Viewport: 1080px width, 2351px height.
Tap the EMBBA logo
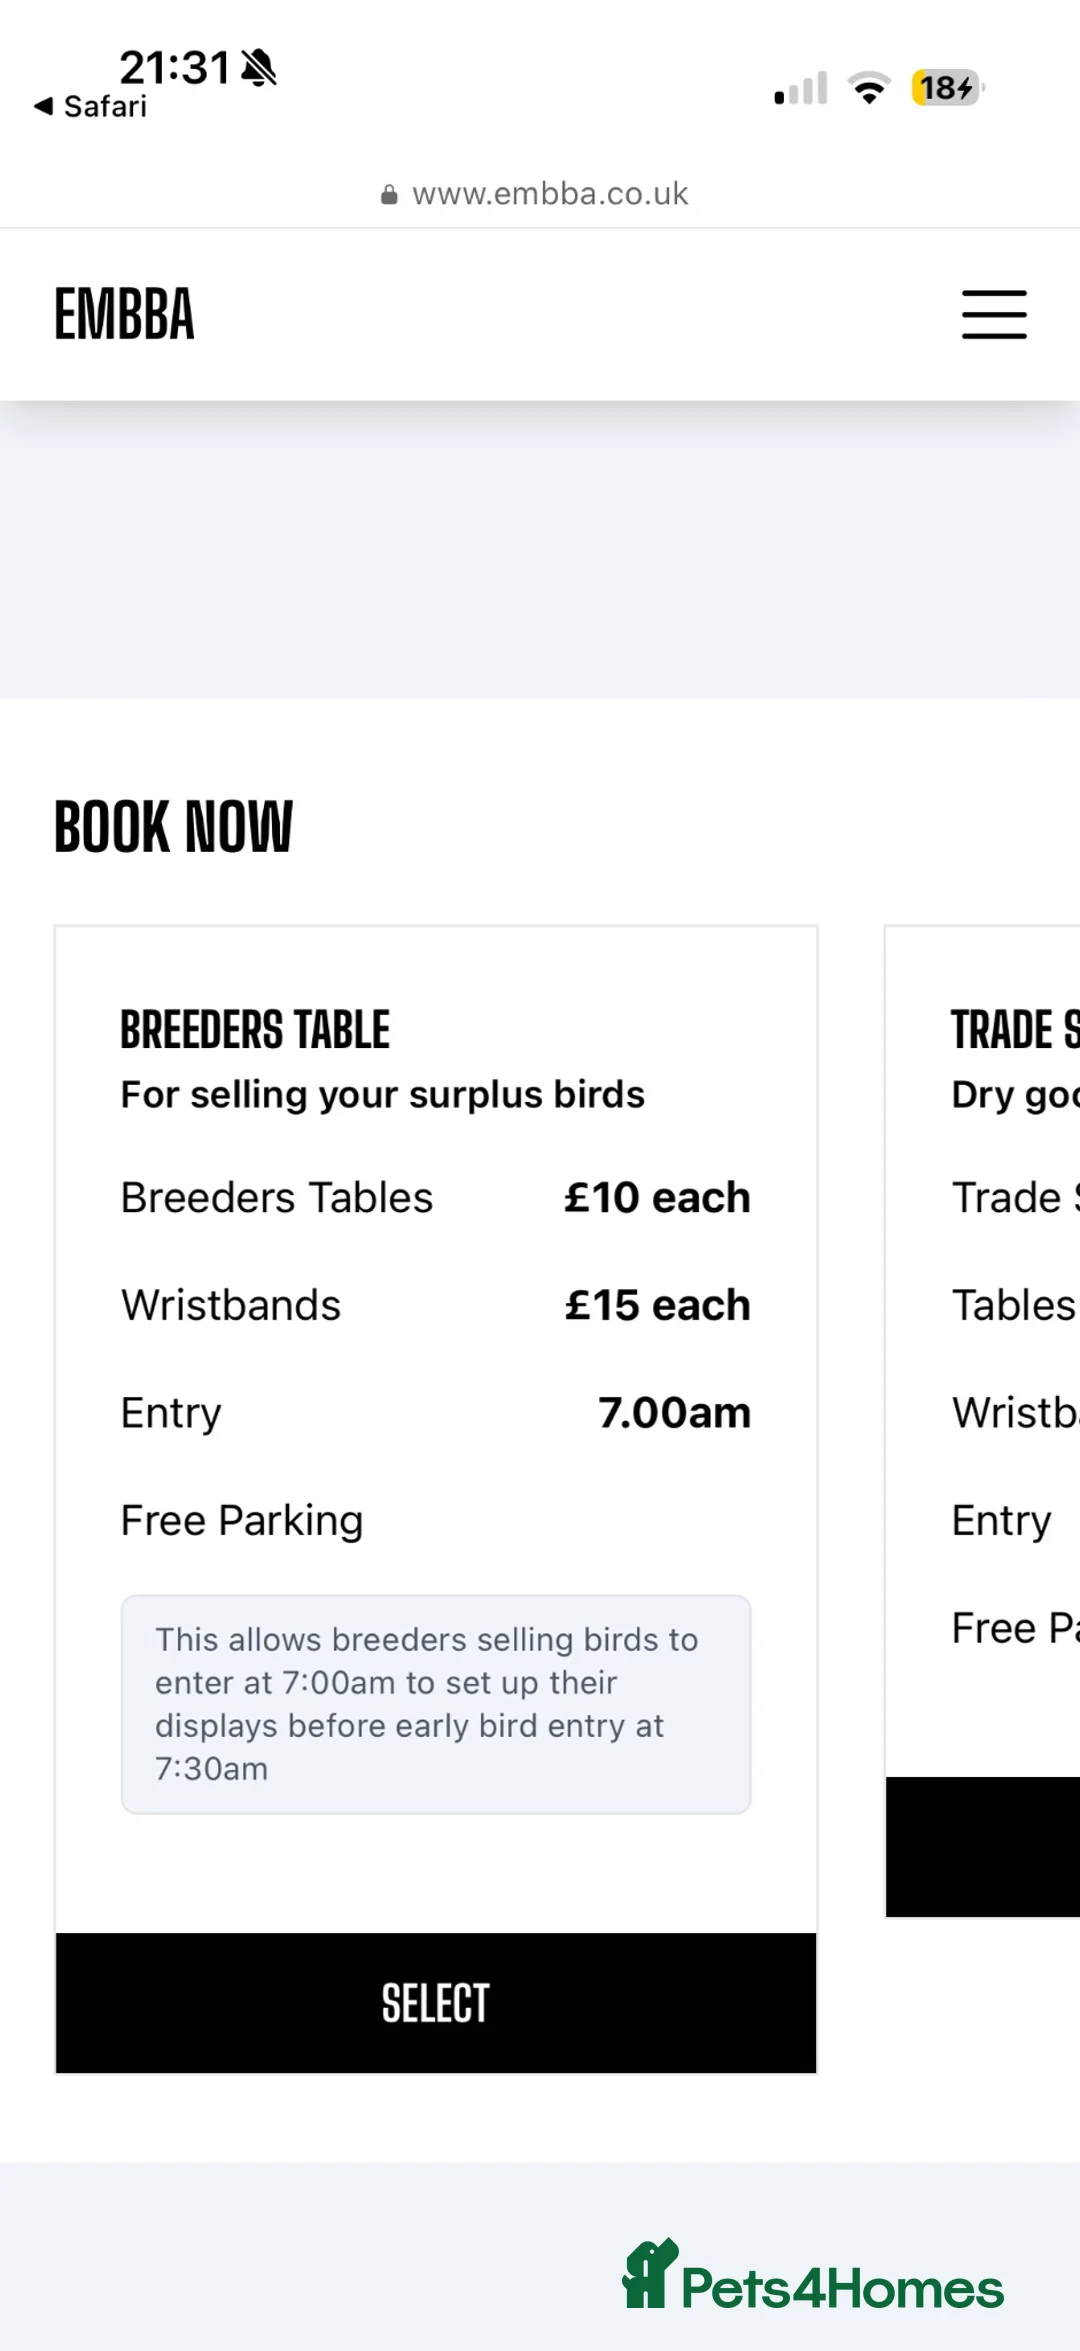(124, 315)
